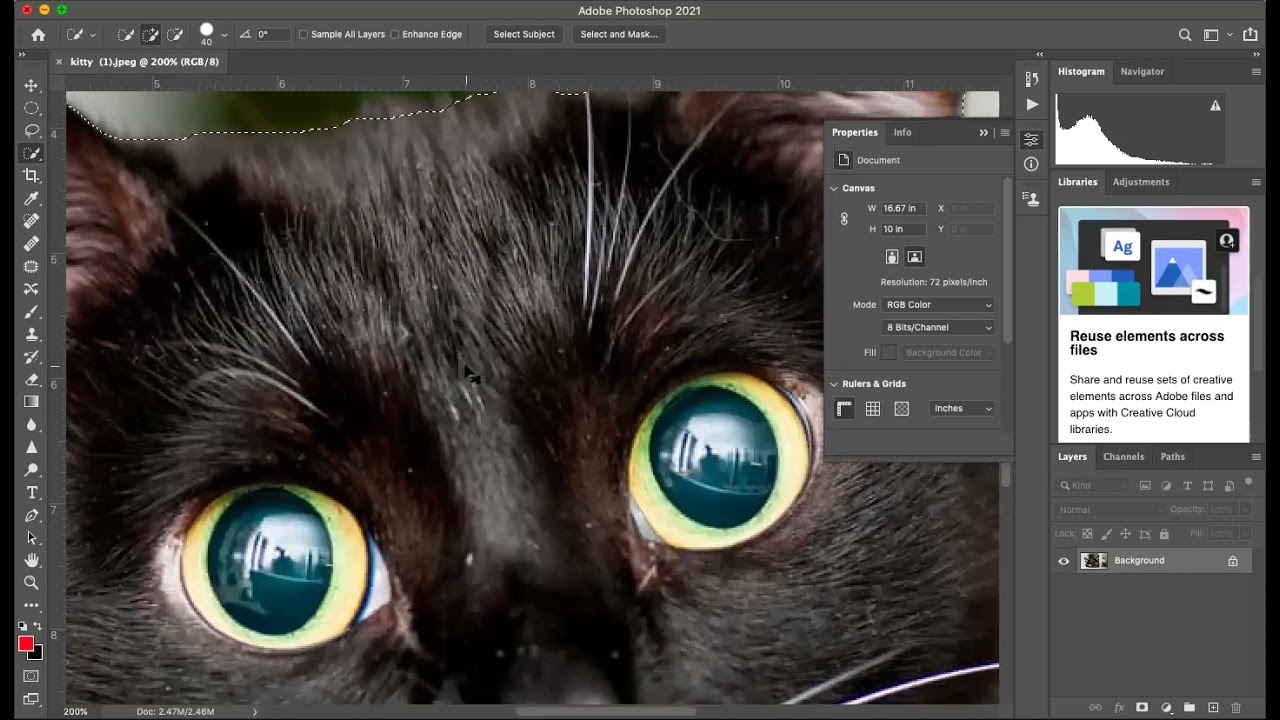Swap foreground and background colors

(38, 627)
